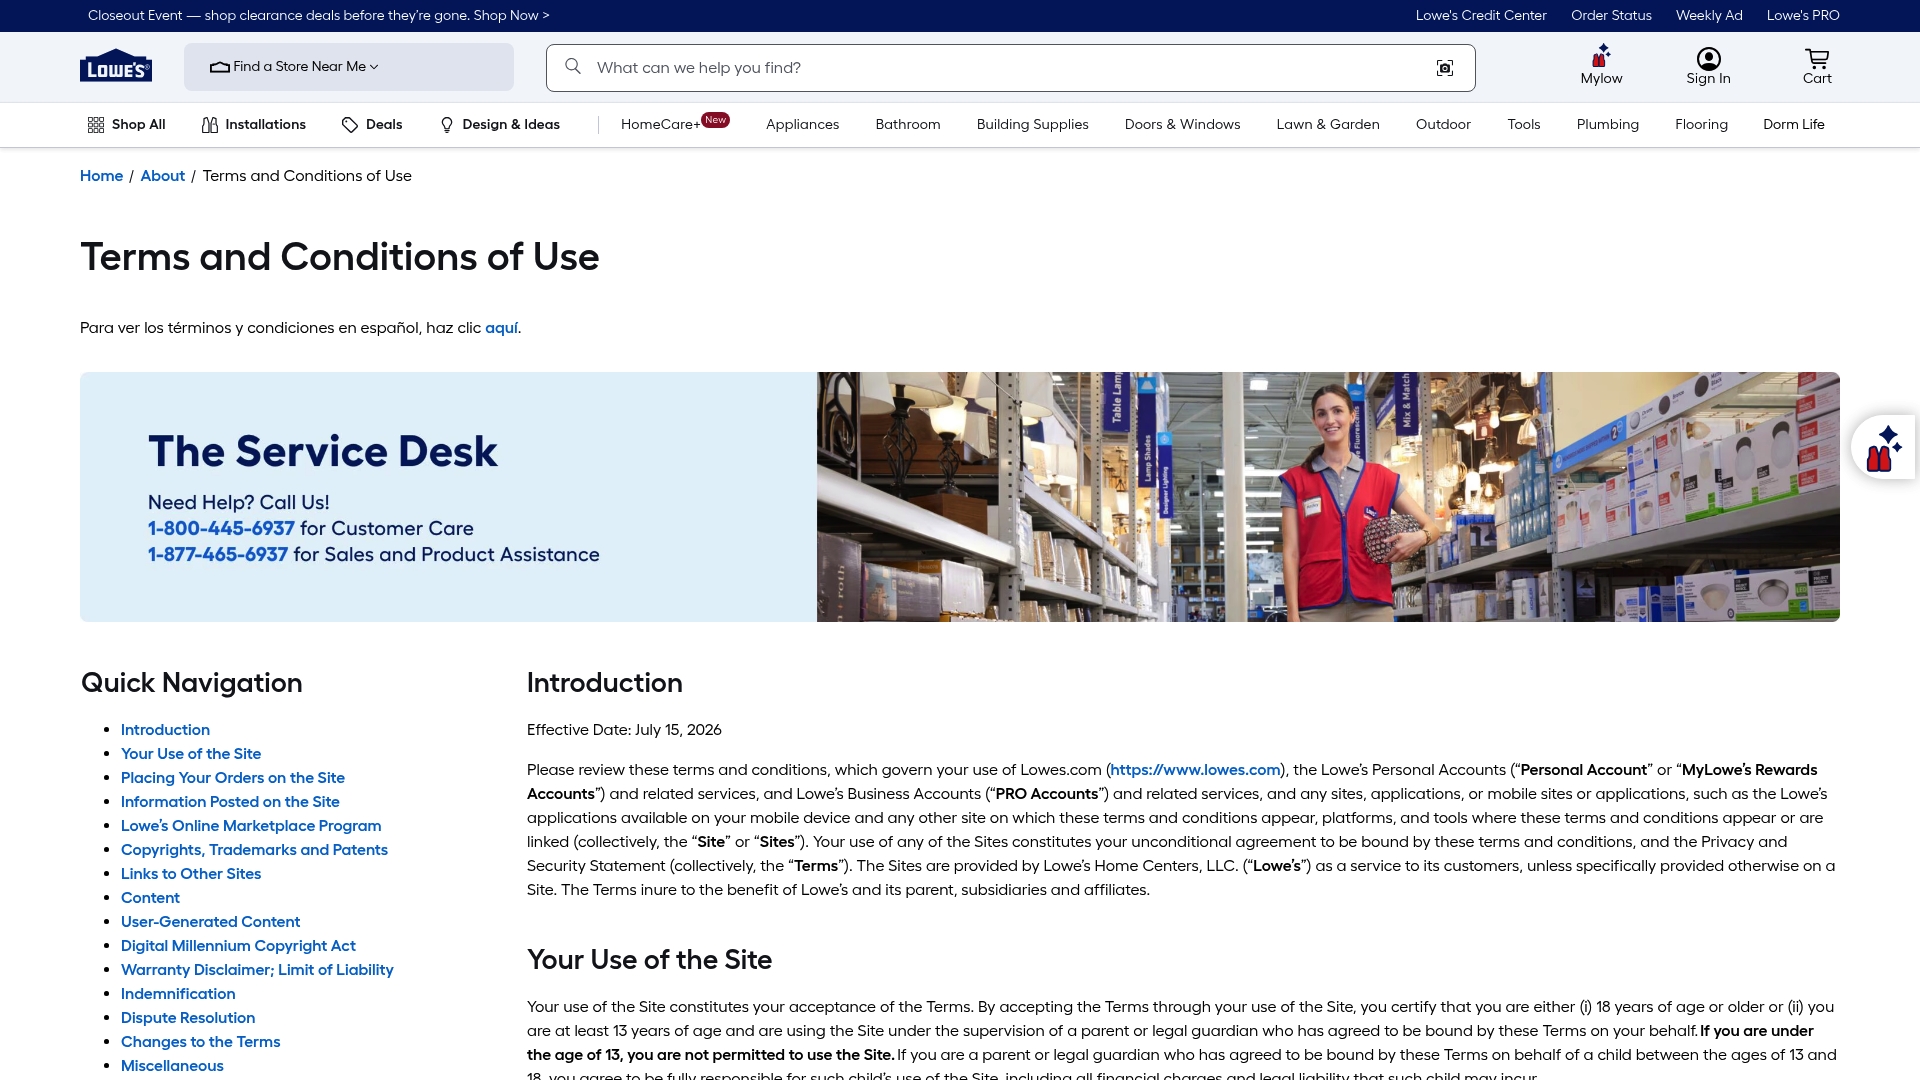Click the Shop All grid icon
This screenshot has width=1920, height=1080.
point(96,125)
